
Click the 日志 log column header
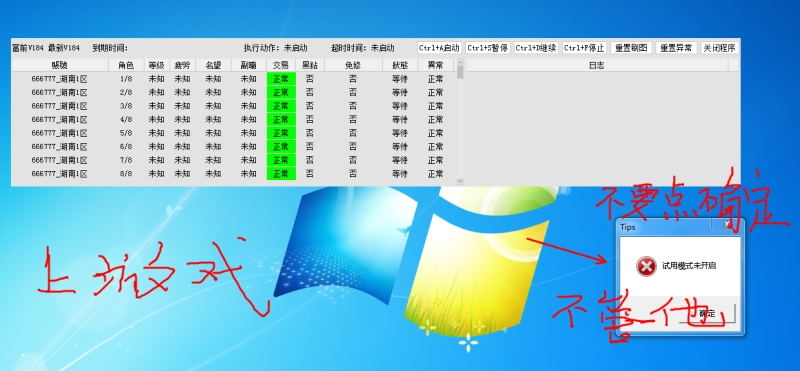597,65
